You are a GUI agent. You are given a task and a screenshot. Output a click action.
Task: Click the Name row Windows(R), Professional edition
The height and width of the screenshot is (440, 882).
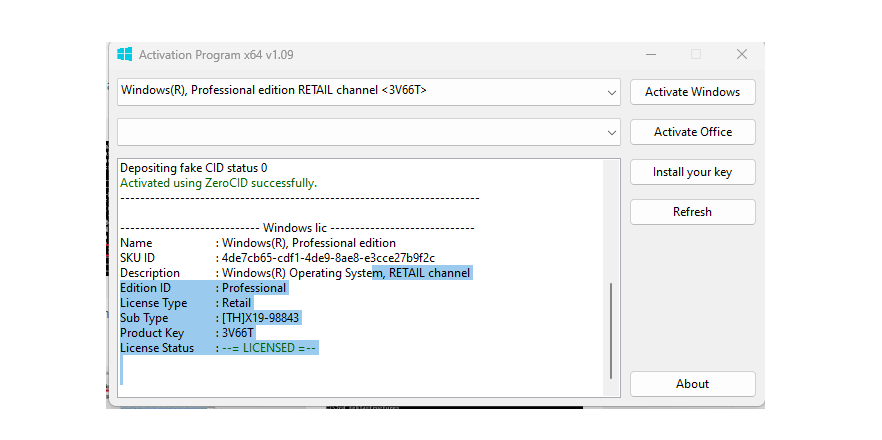[309, 243]
